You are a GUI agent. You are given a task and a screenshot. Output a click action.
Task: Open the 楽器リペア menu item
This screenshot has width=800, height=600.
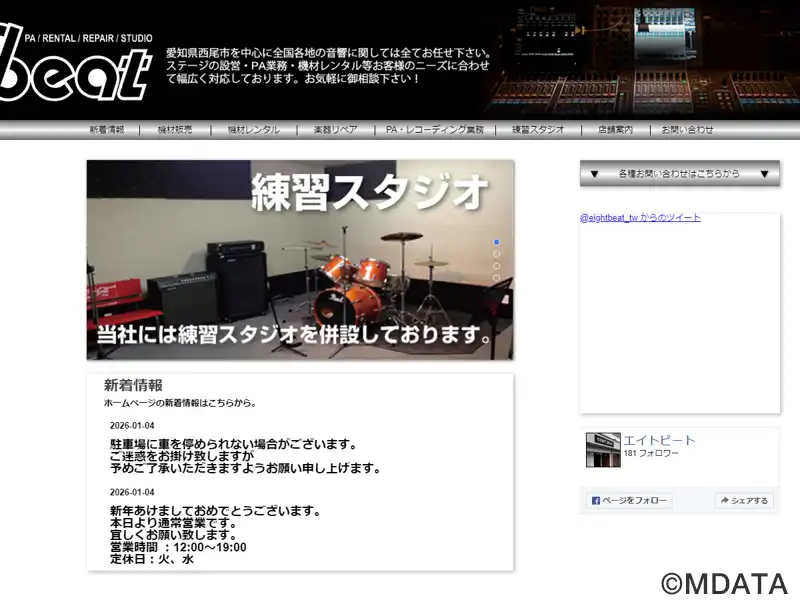[x=335, y=130]
